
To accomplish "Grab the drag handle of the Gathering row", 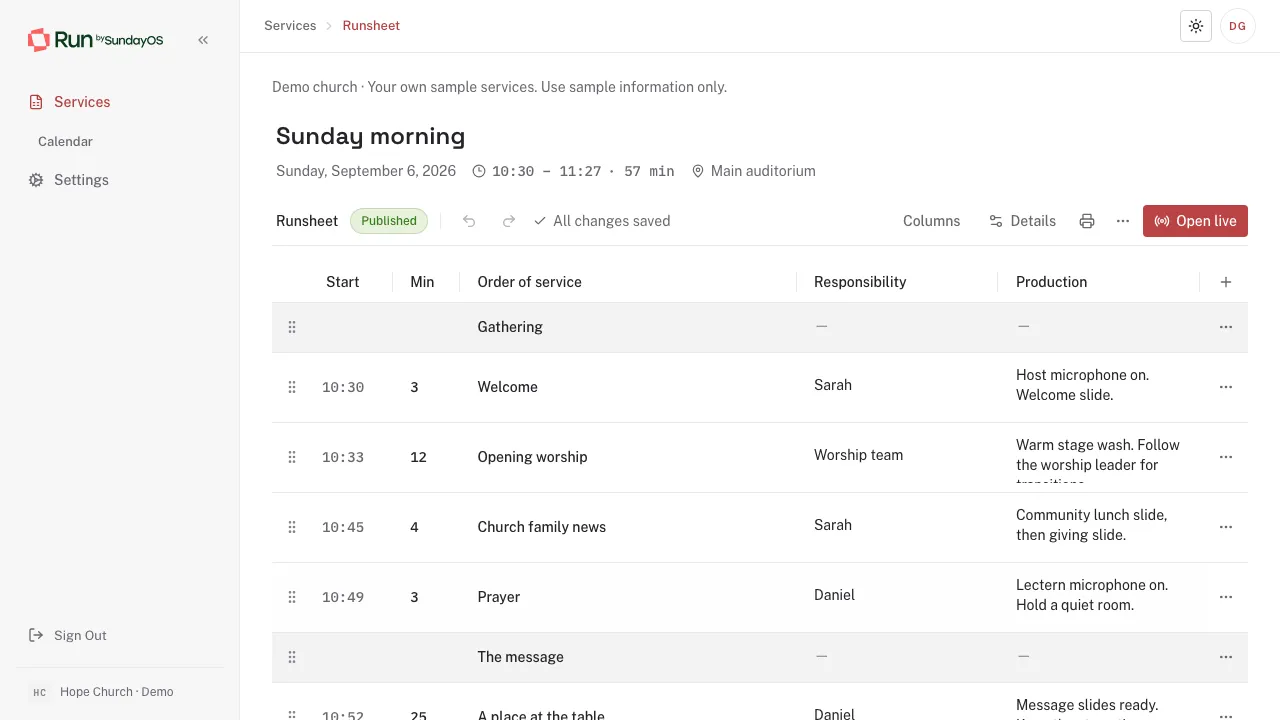I will tap(292, 327).
